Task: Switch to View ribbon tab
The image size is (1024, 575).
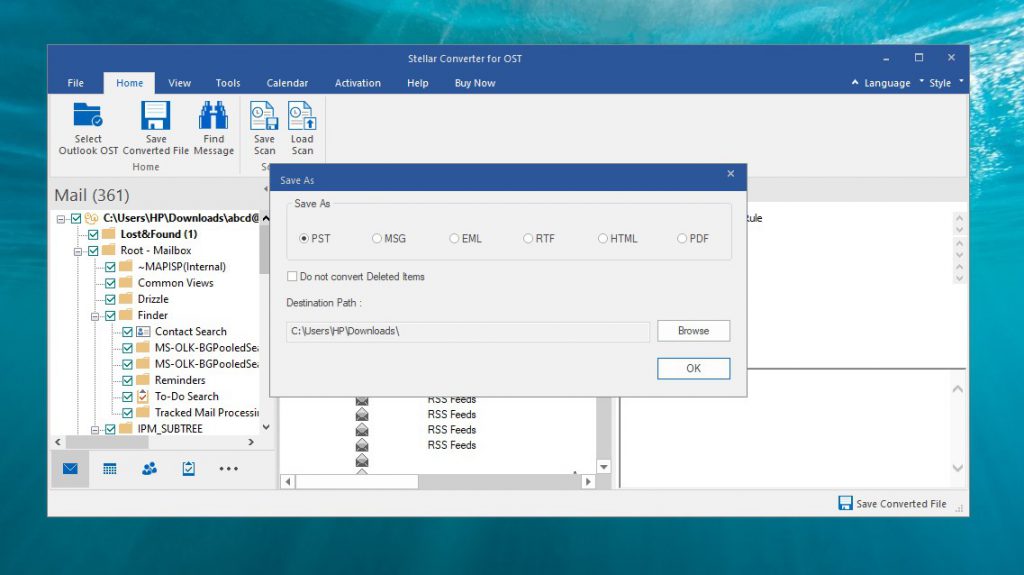Action: click(x=180, y=83)
